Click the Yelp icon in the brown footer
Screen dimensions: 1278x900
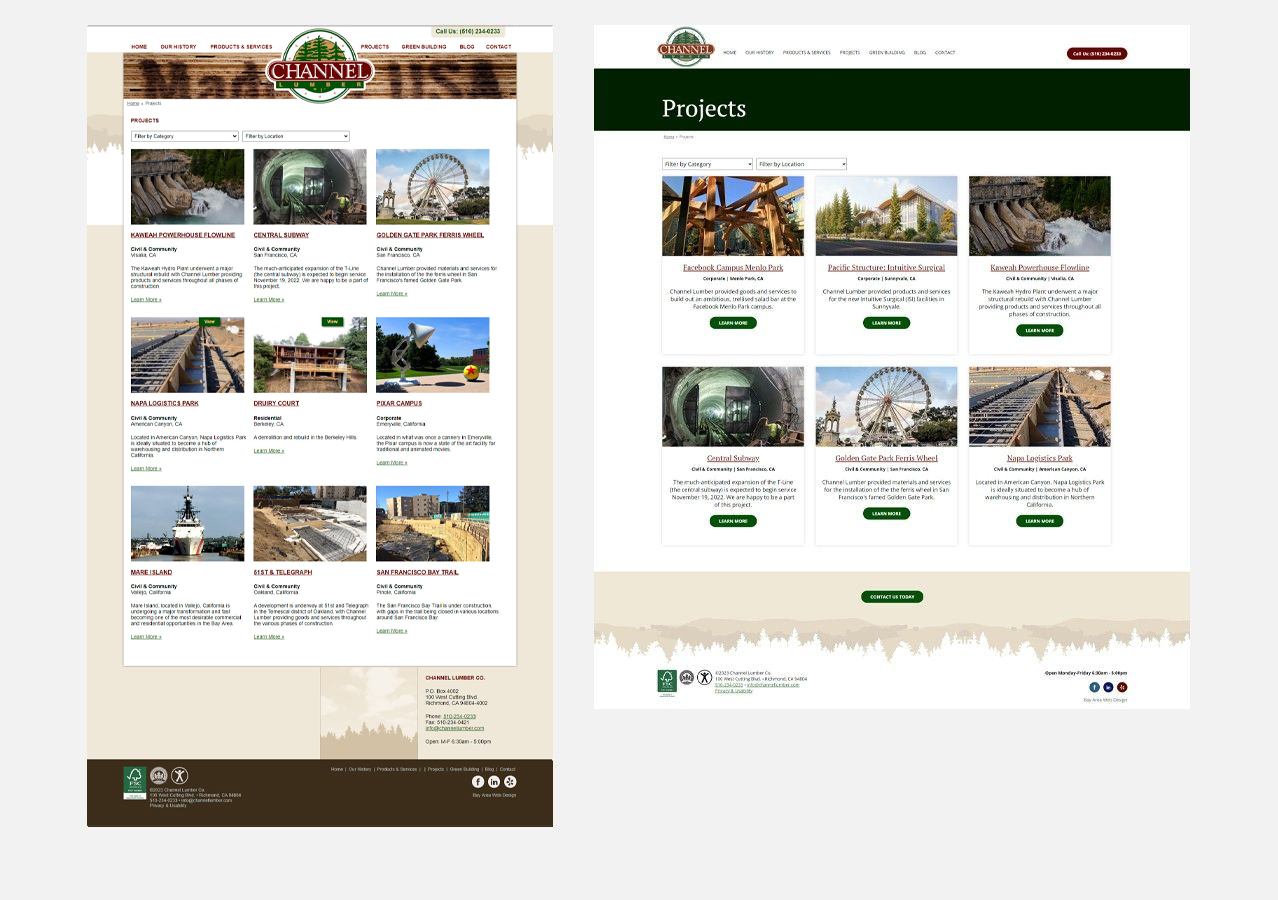point(510,782)
